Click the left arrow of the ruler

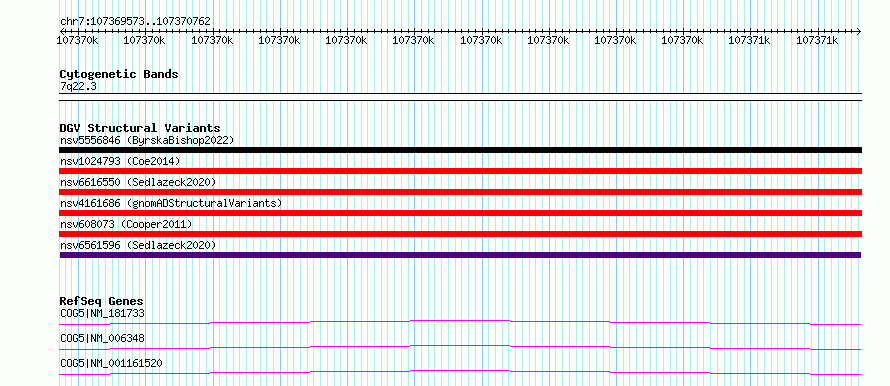pos(62,31)
